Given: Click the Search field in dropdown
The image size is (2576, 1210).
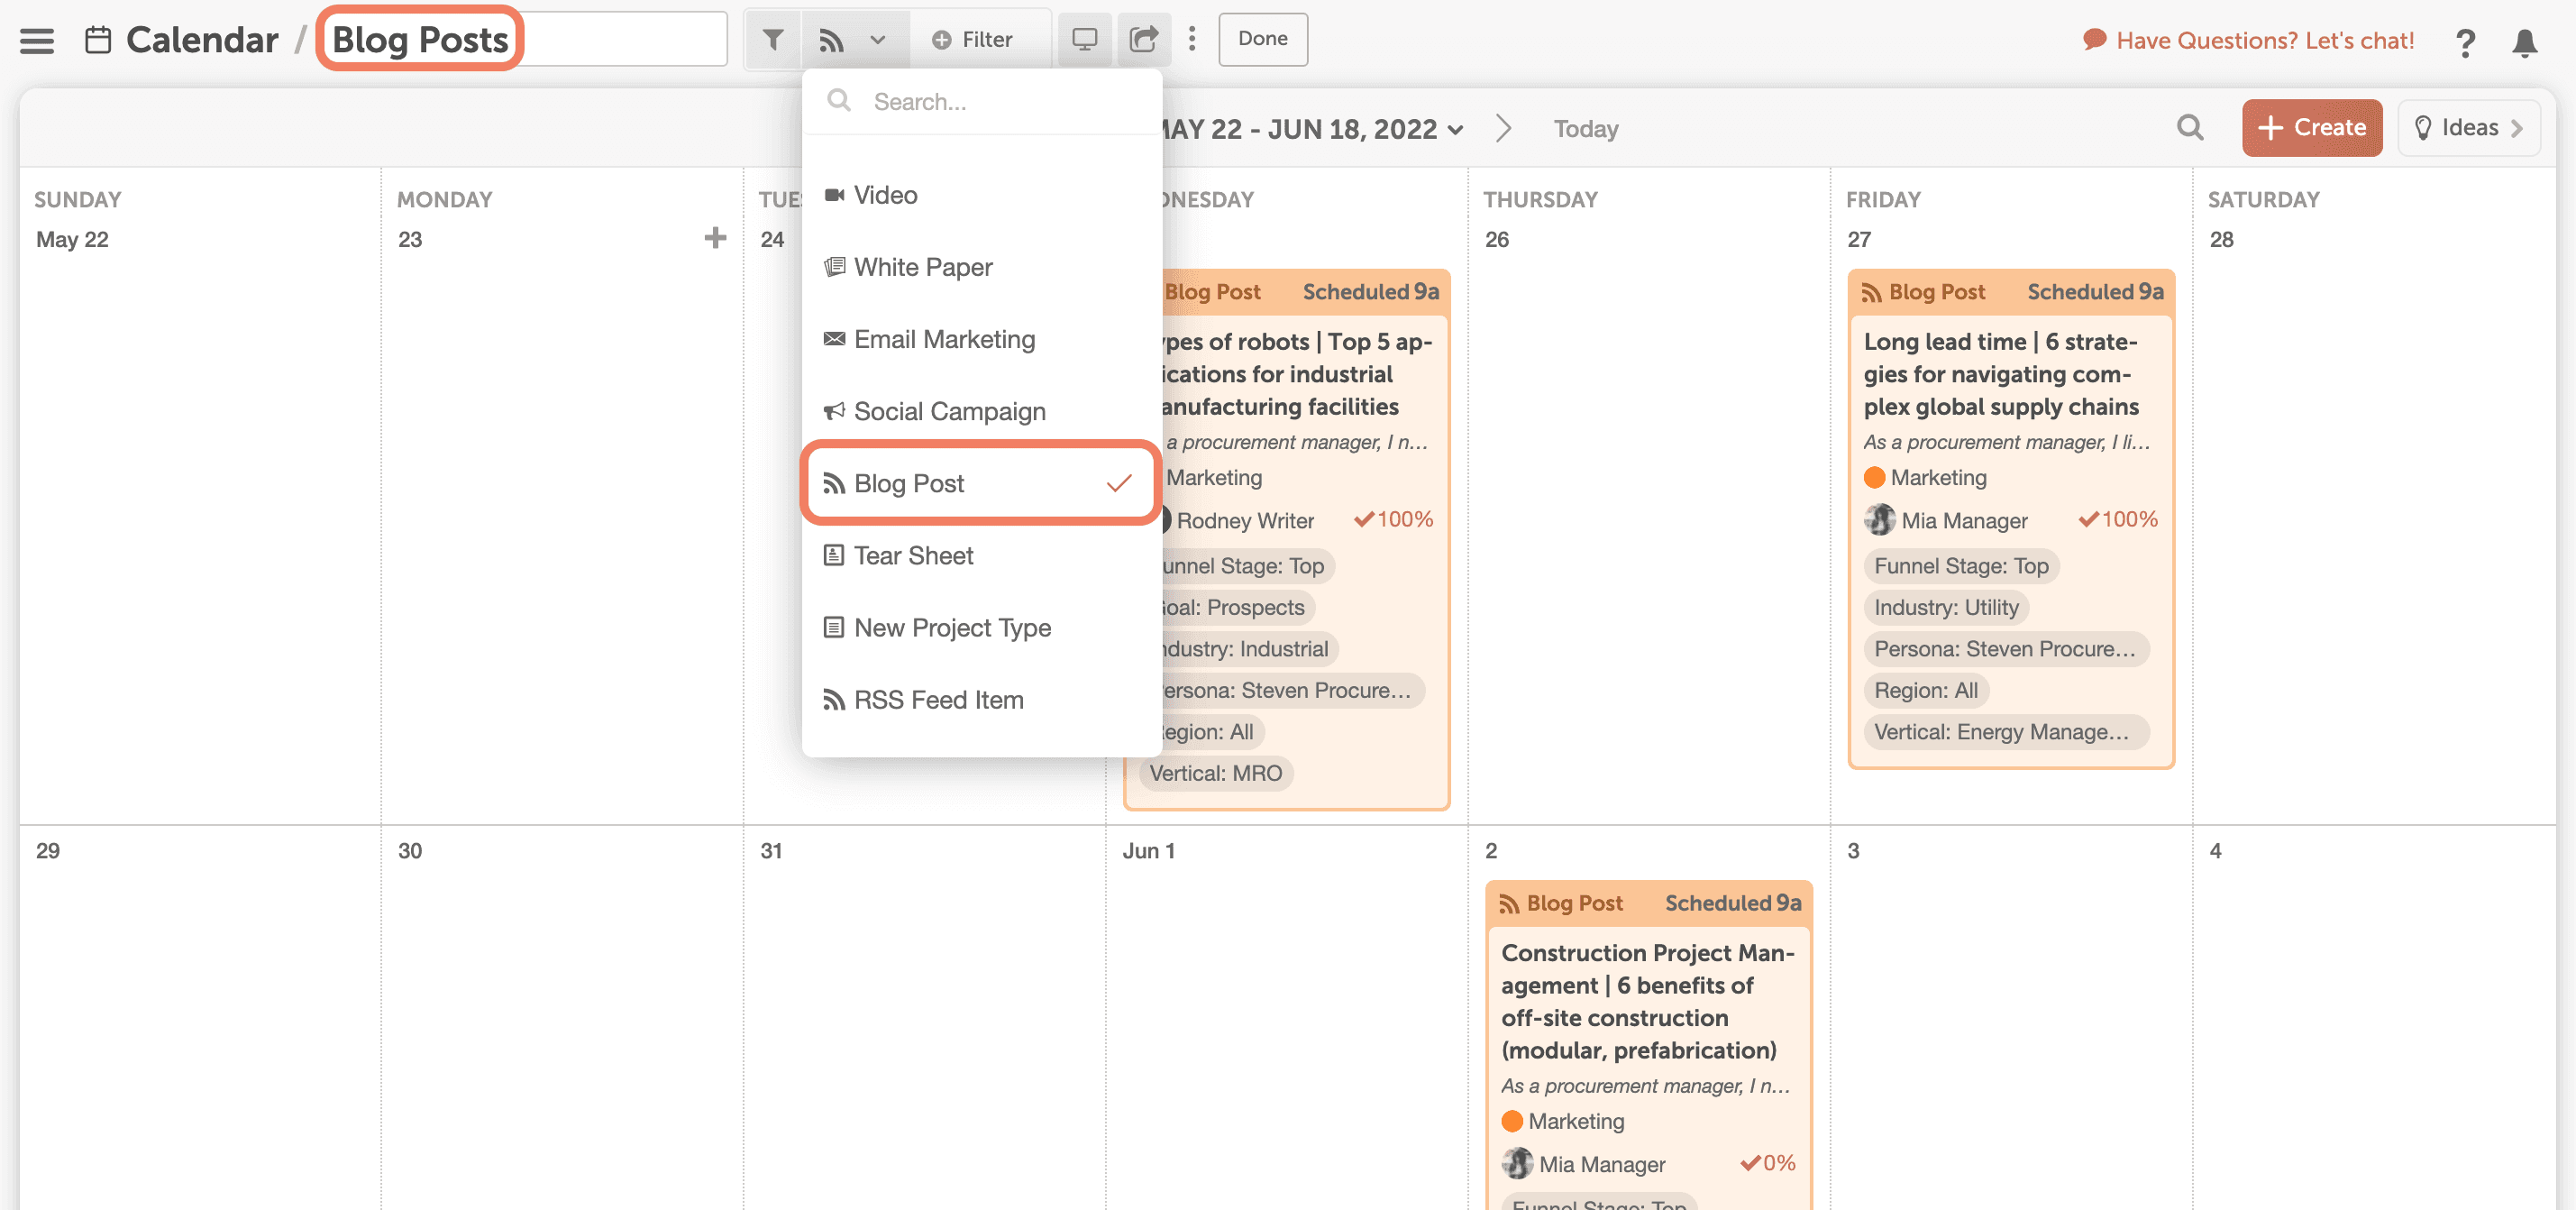Looking at the screenshot, I should [x=982, y=101].
